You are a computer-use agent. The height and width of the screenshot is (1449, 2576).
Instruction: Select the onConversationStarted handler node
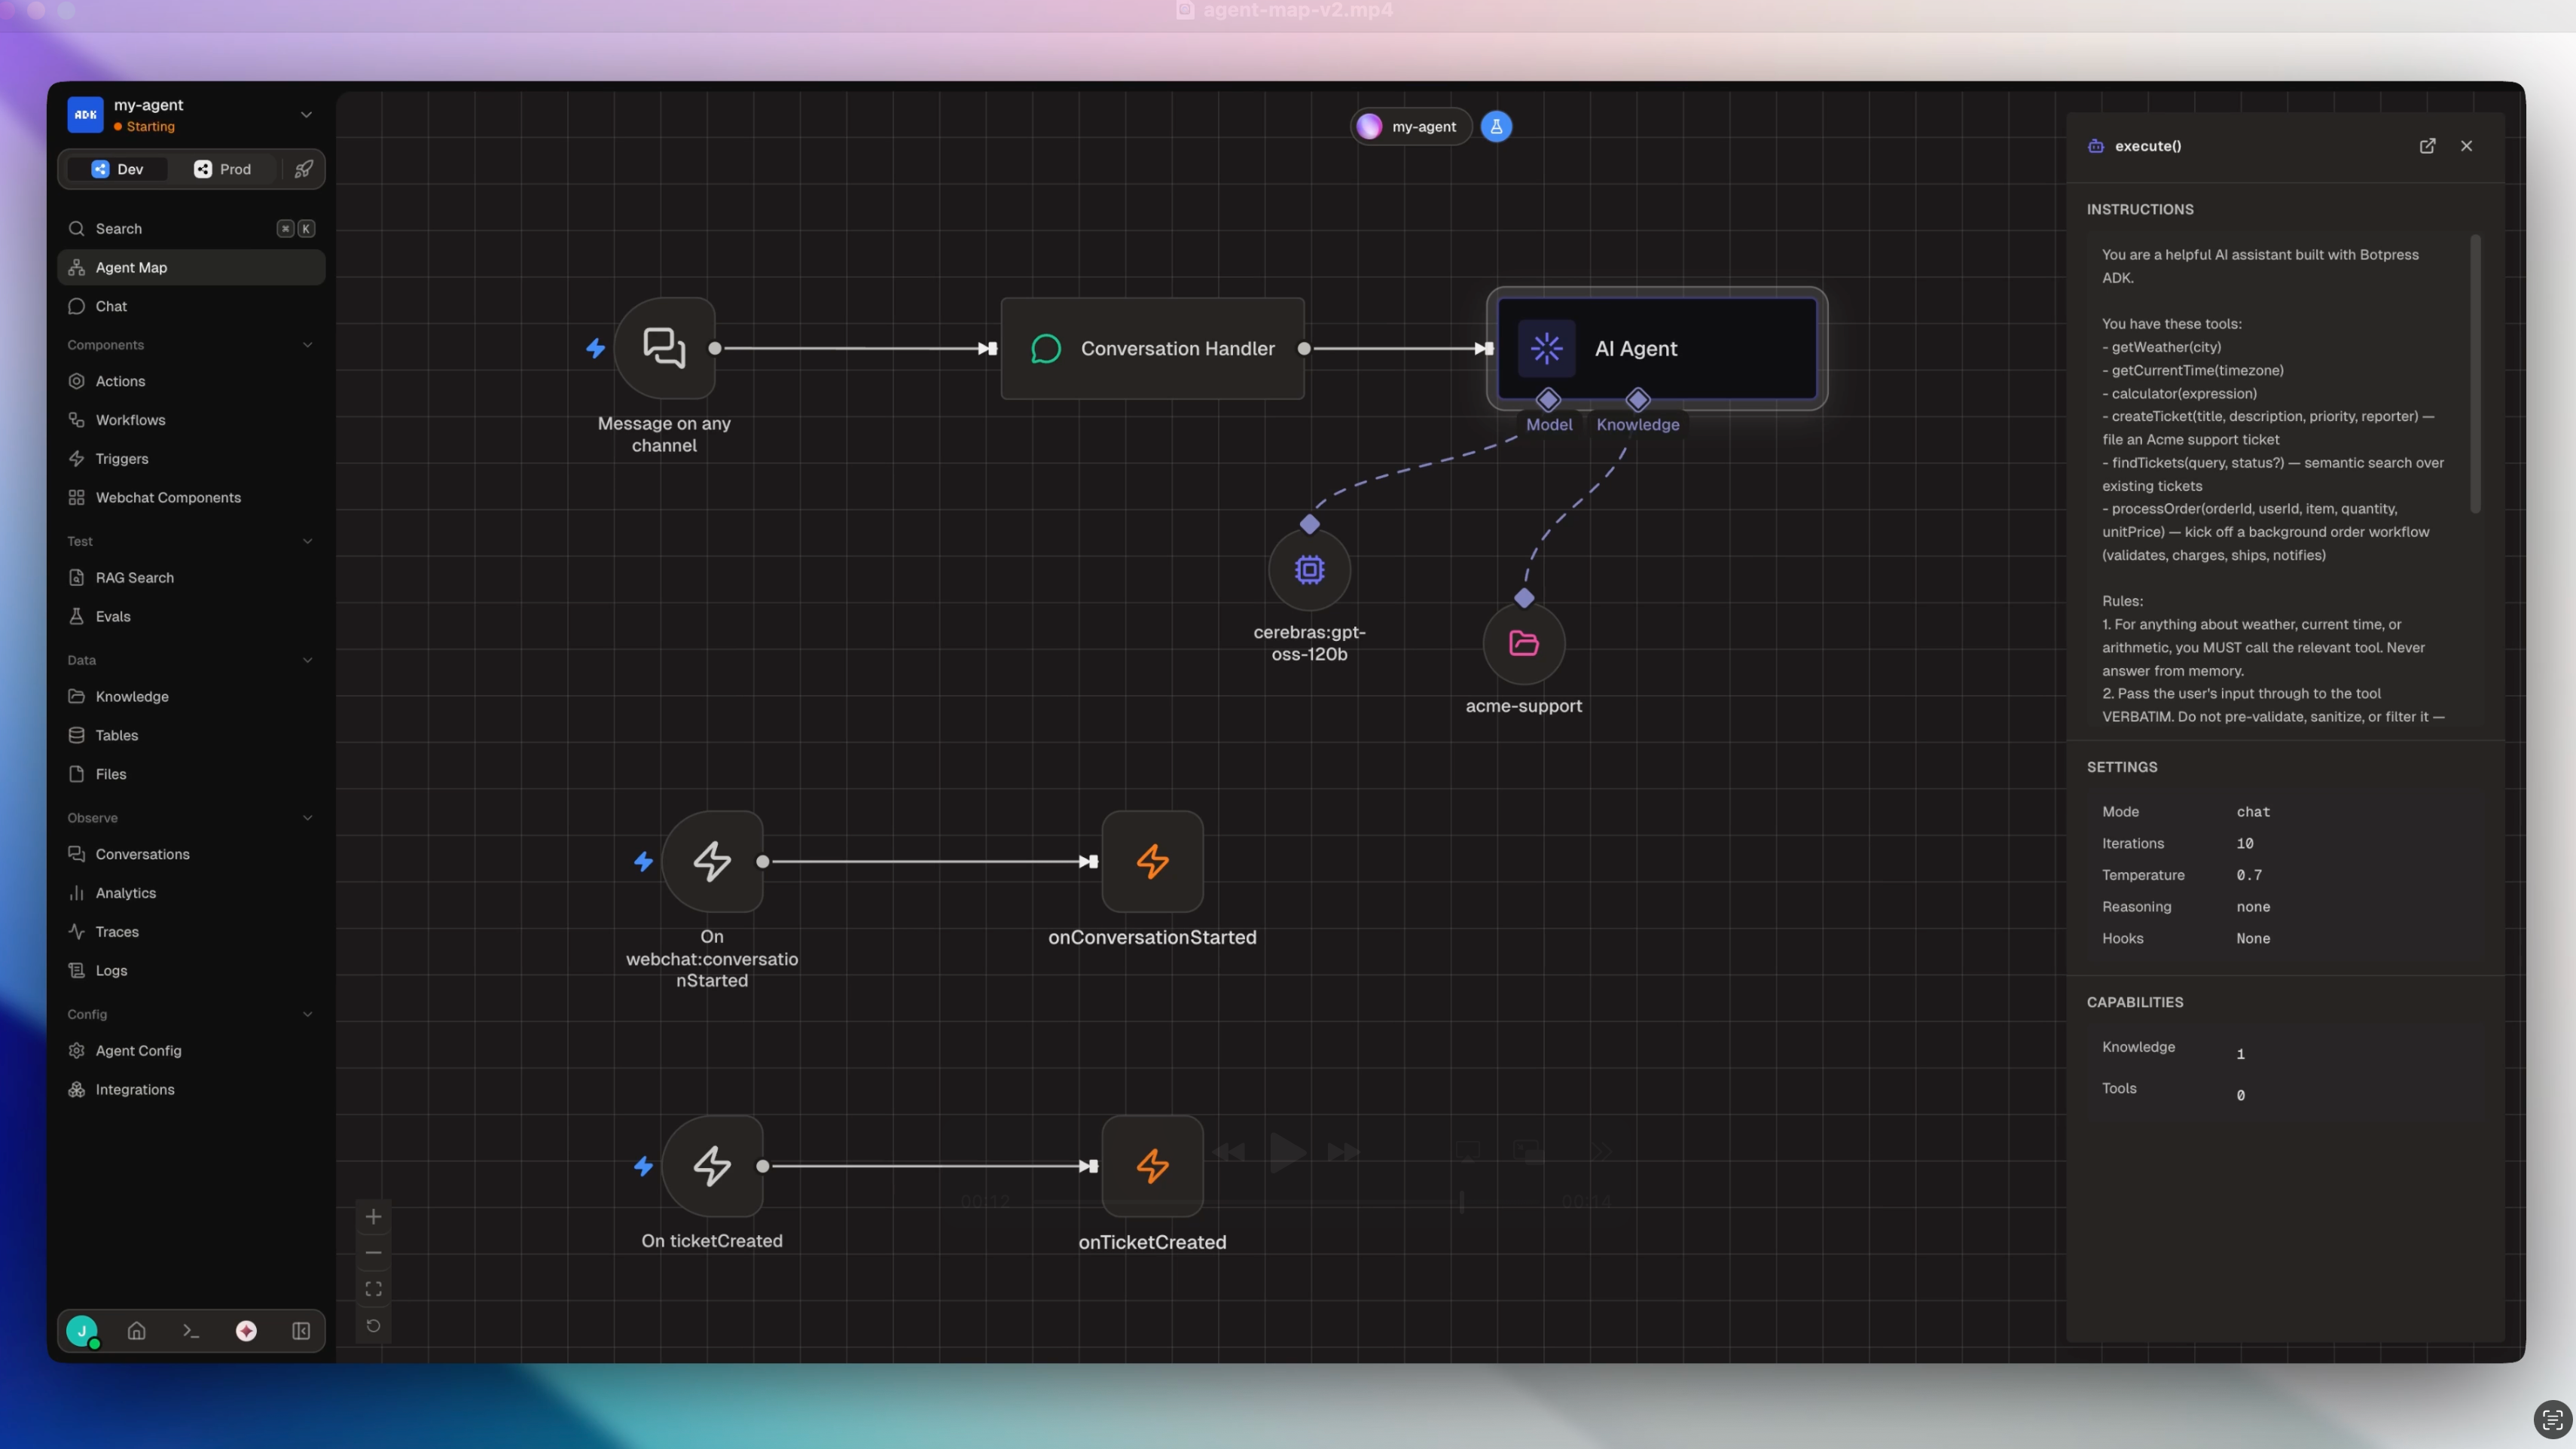pyautogui.click(x=1152, y=861)
